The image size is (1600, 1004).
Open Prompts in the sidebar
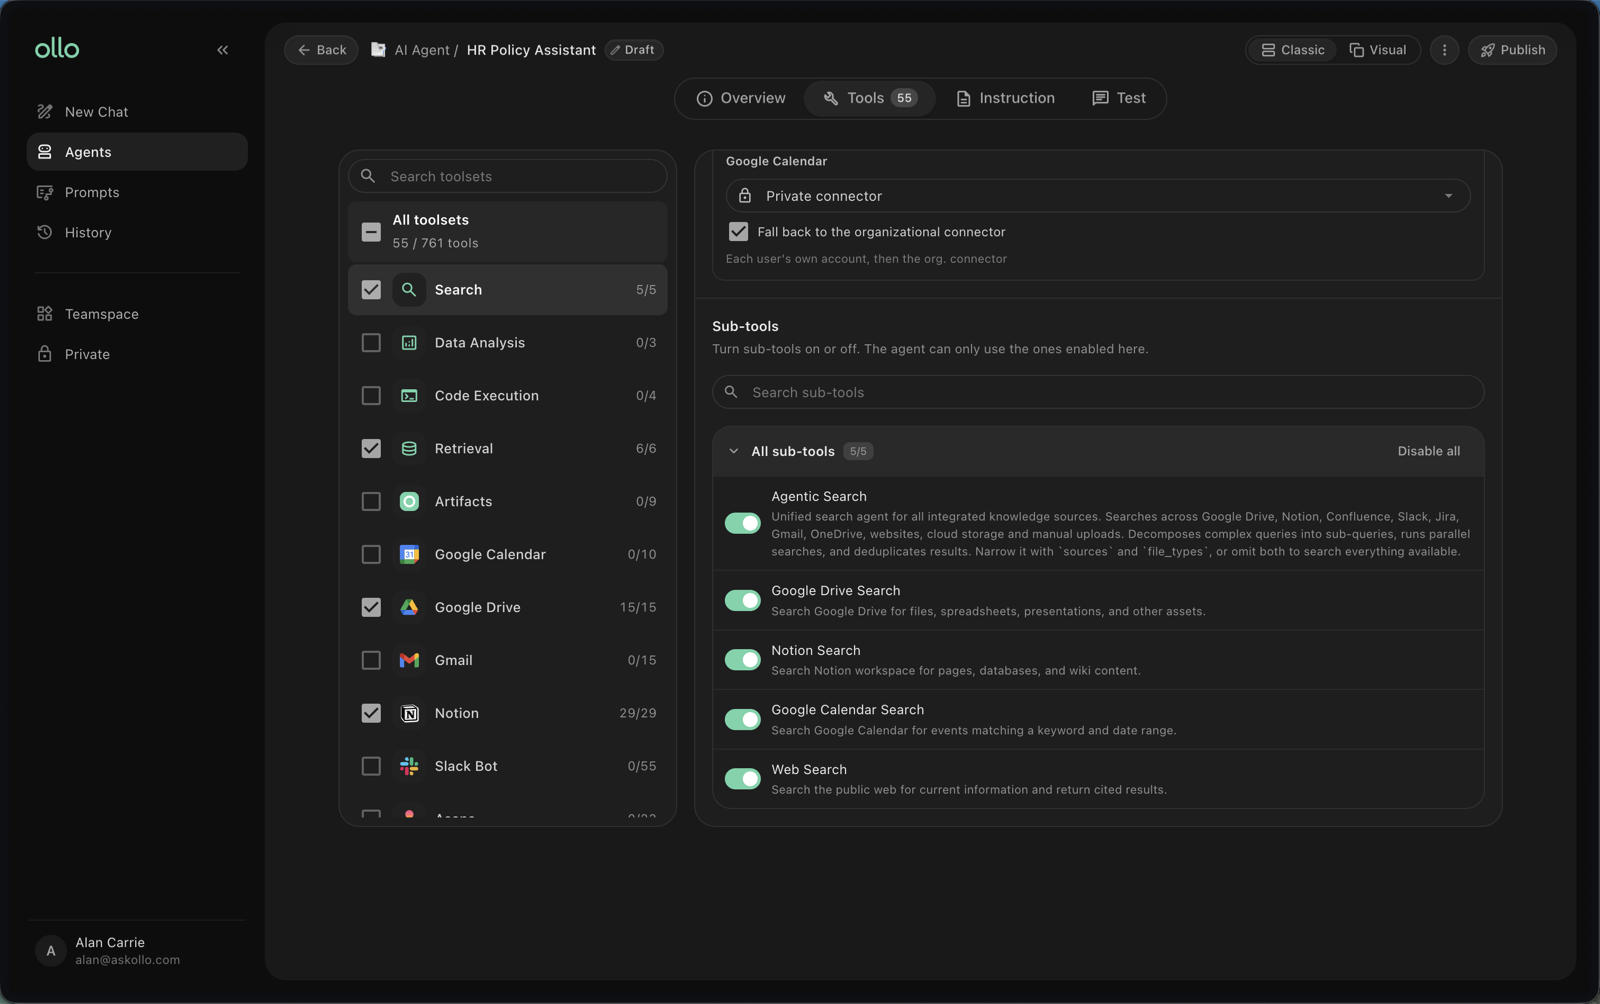tap(137, 192)
